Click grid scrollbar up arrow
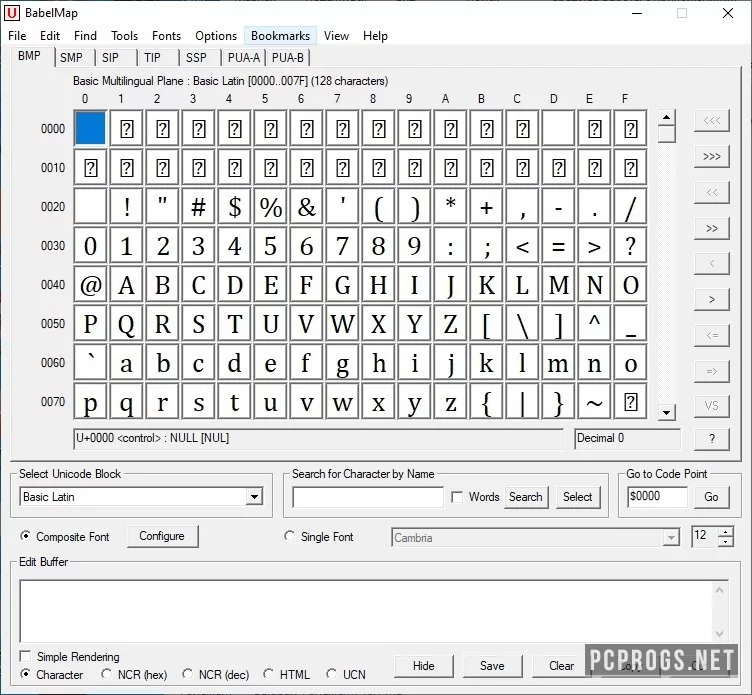This screenshot has height=695, width=752. pos(667,117)
